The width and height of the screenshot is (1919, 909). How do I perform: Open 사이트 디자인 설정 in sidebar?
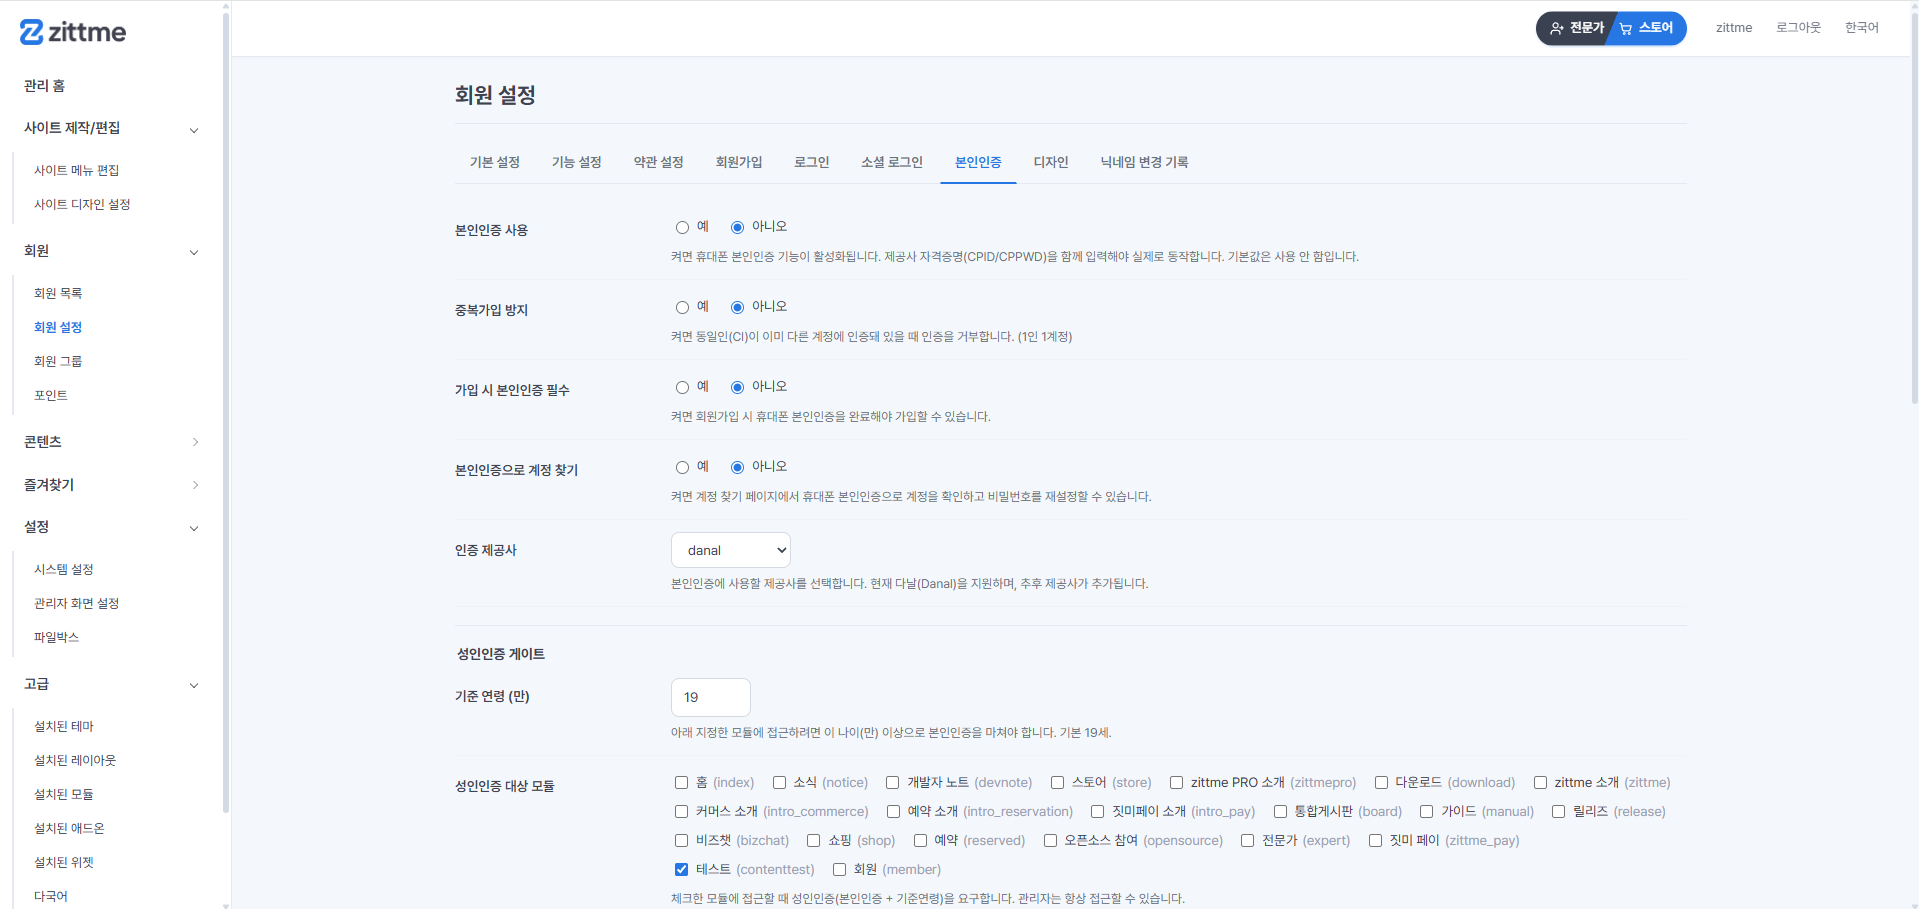pyautogui.click(x=82, y=204)
